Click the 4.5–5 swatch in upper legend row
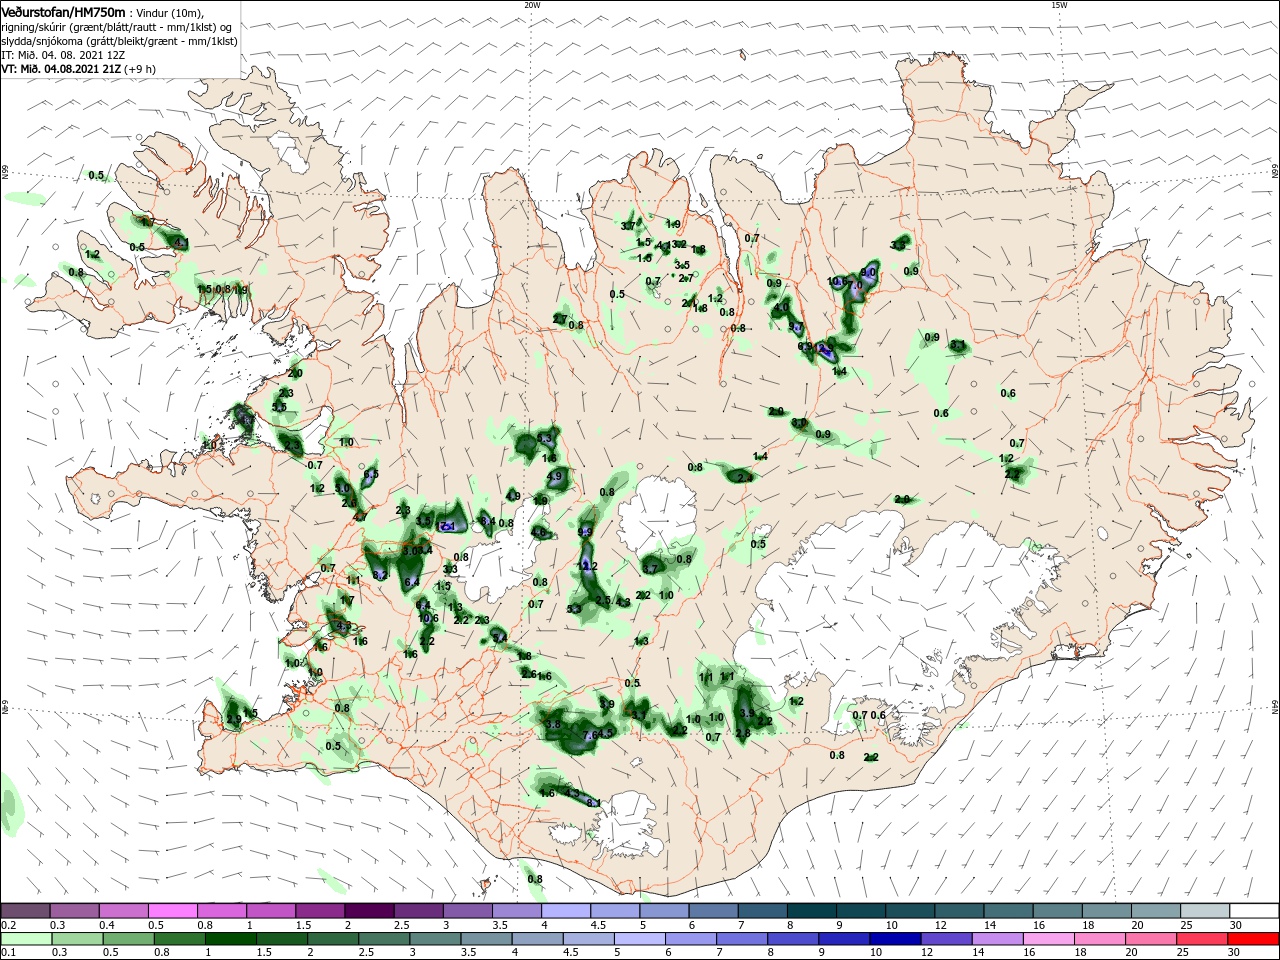 click(614, 910)
